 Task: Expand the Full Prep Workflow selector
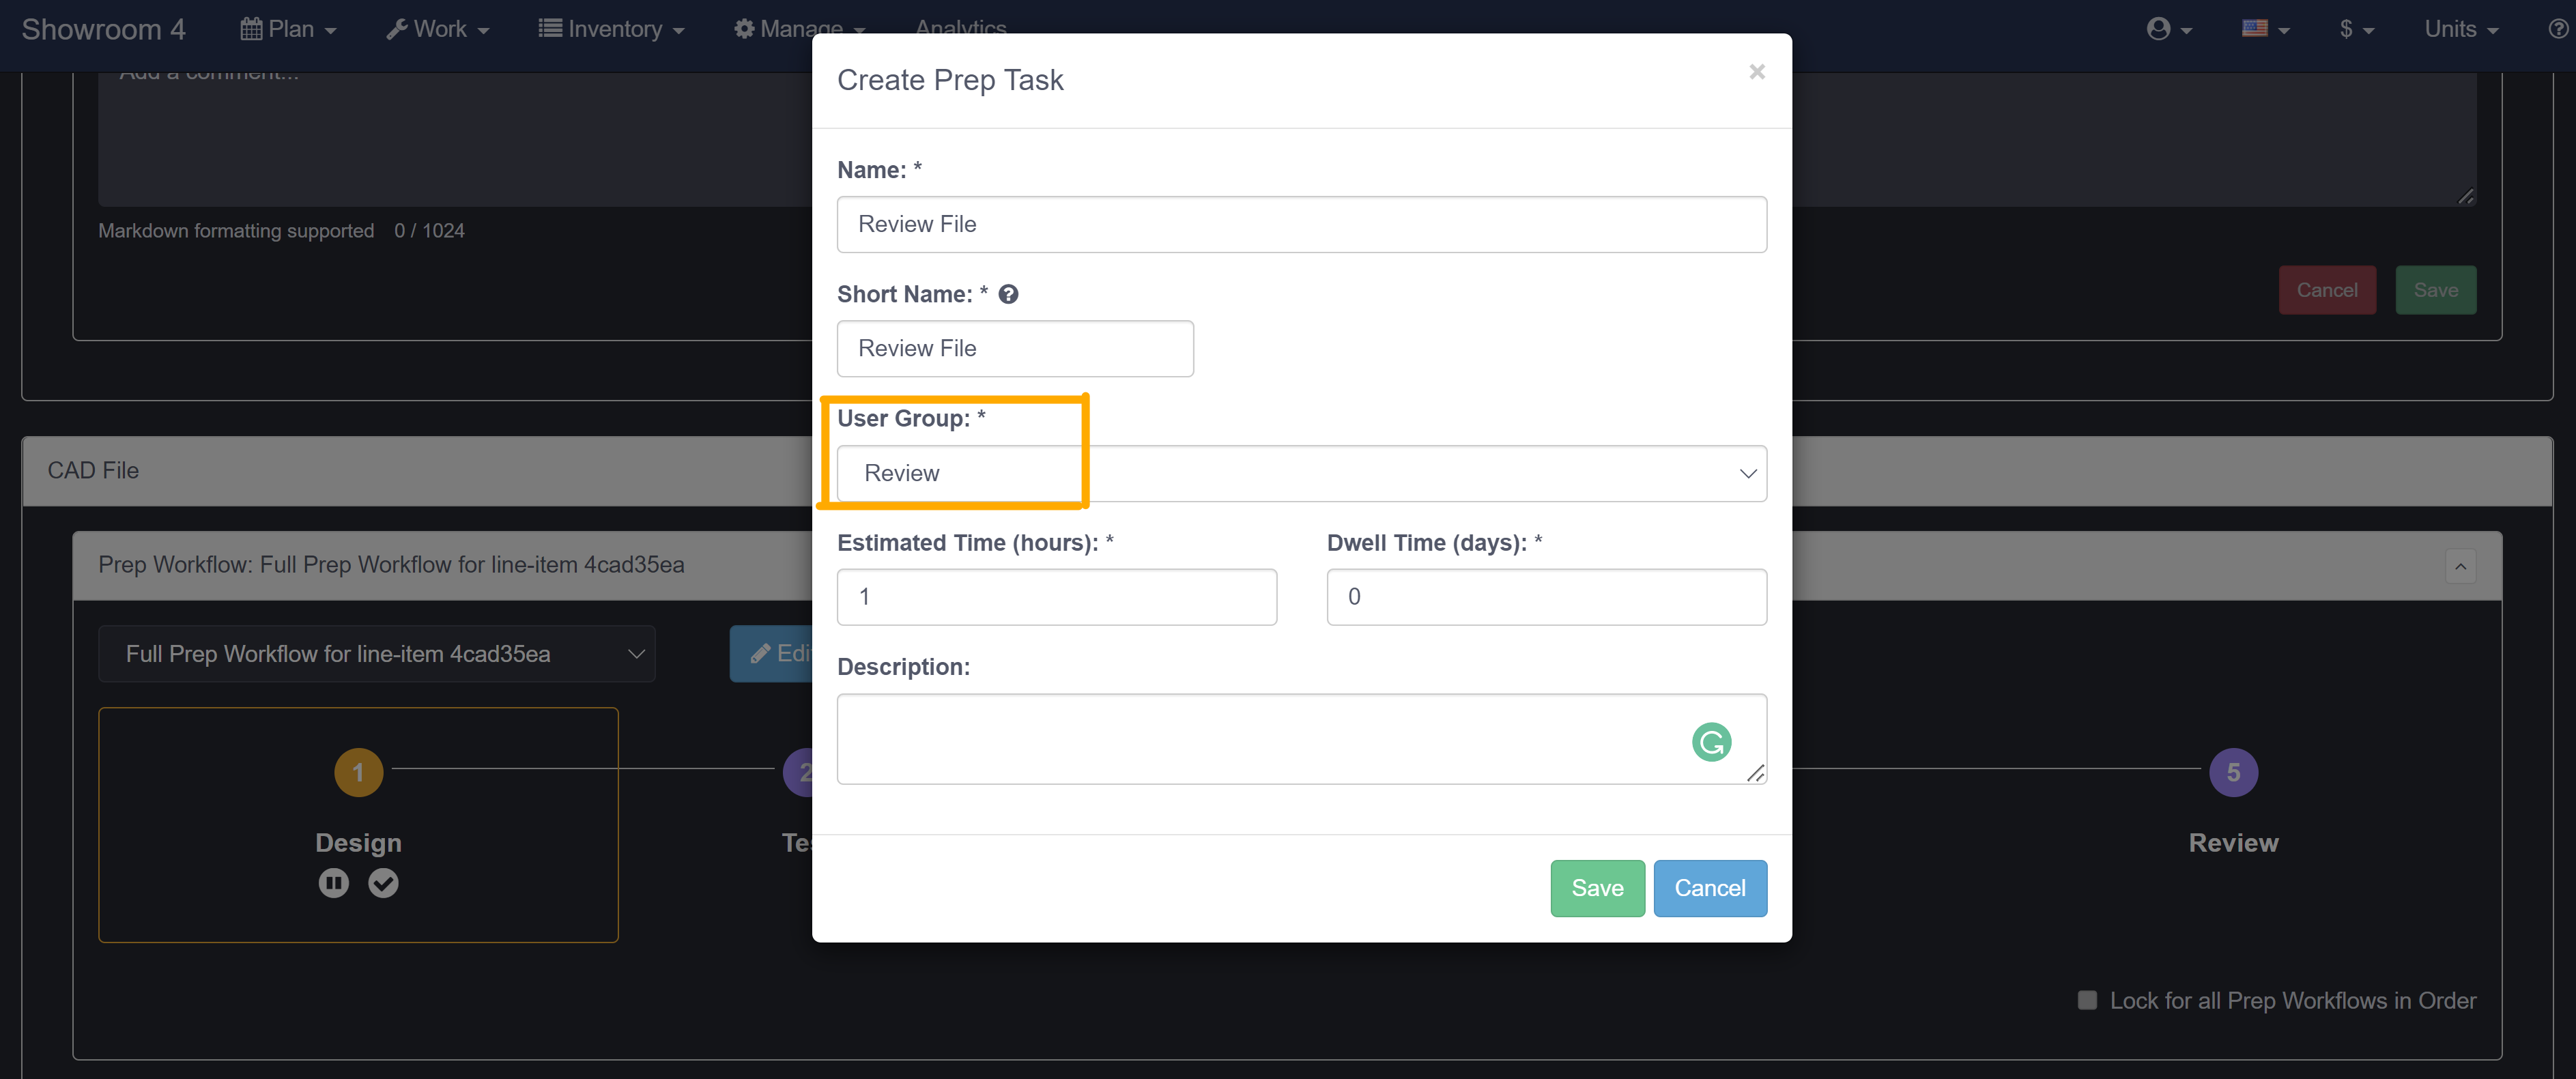pyautogui.click(x=376, y=654)
